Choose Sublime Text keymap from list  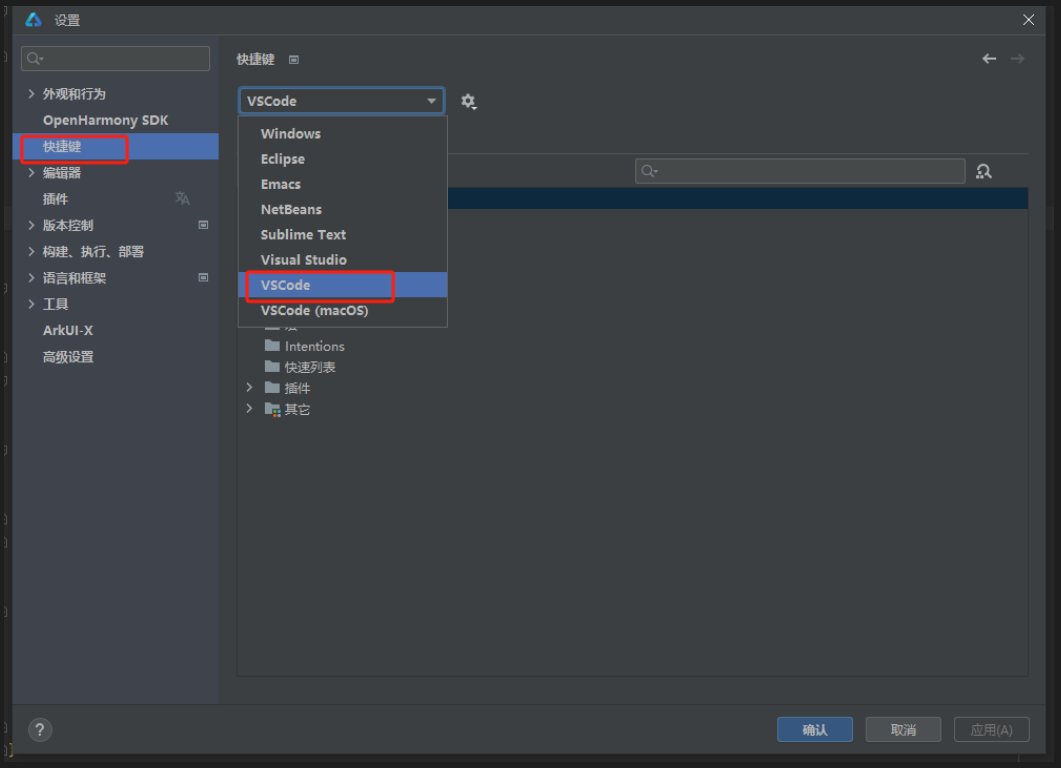pos(342,235)
